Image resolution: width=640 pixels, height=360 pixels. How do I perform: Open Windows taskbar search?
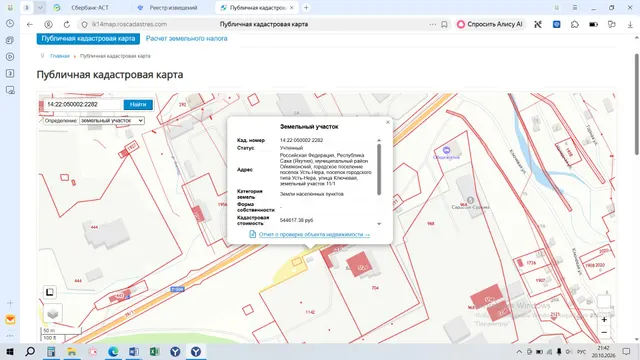click(x=30, y=352)
